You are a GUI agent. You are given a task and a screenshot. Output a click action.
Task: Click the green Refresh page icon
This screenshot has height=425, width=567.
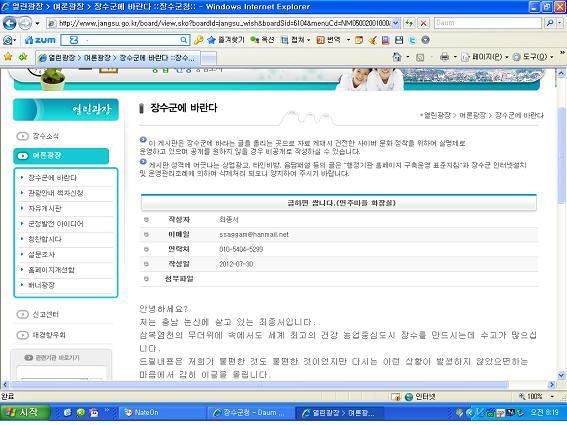(x=409, y=23)
